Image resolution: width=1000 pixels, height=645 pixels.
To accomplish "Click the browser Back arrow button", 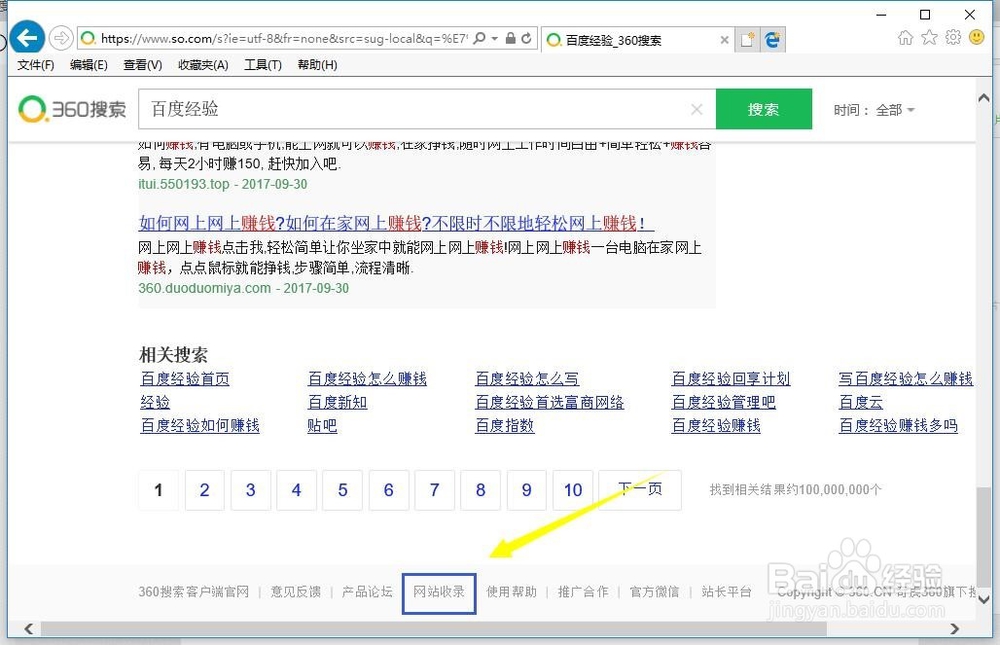I will [x=27, y=38].
